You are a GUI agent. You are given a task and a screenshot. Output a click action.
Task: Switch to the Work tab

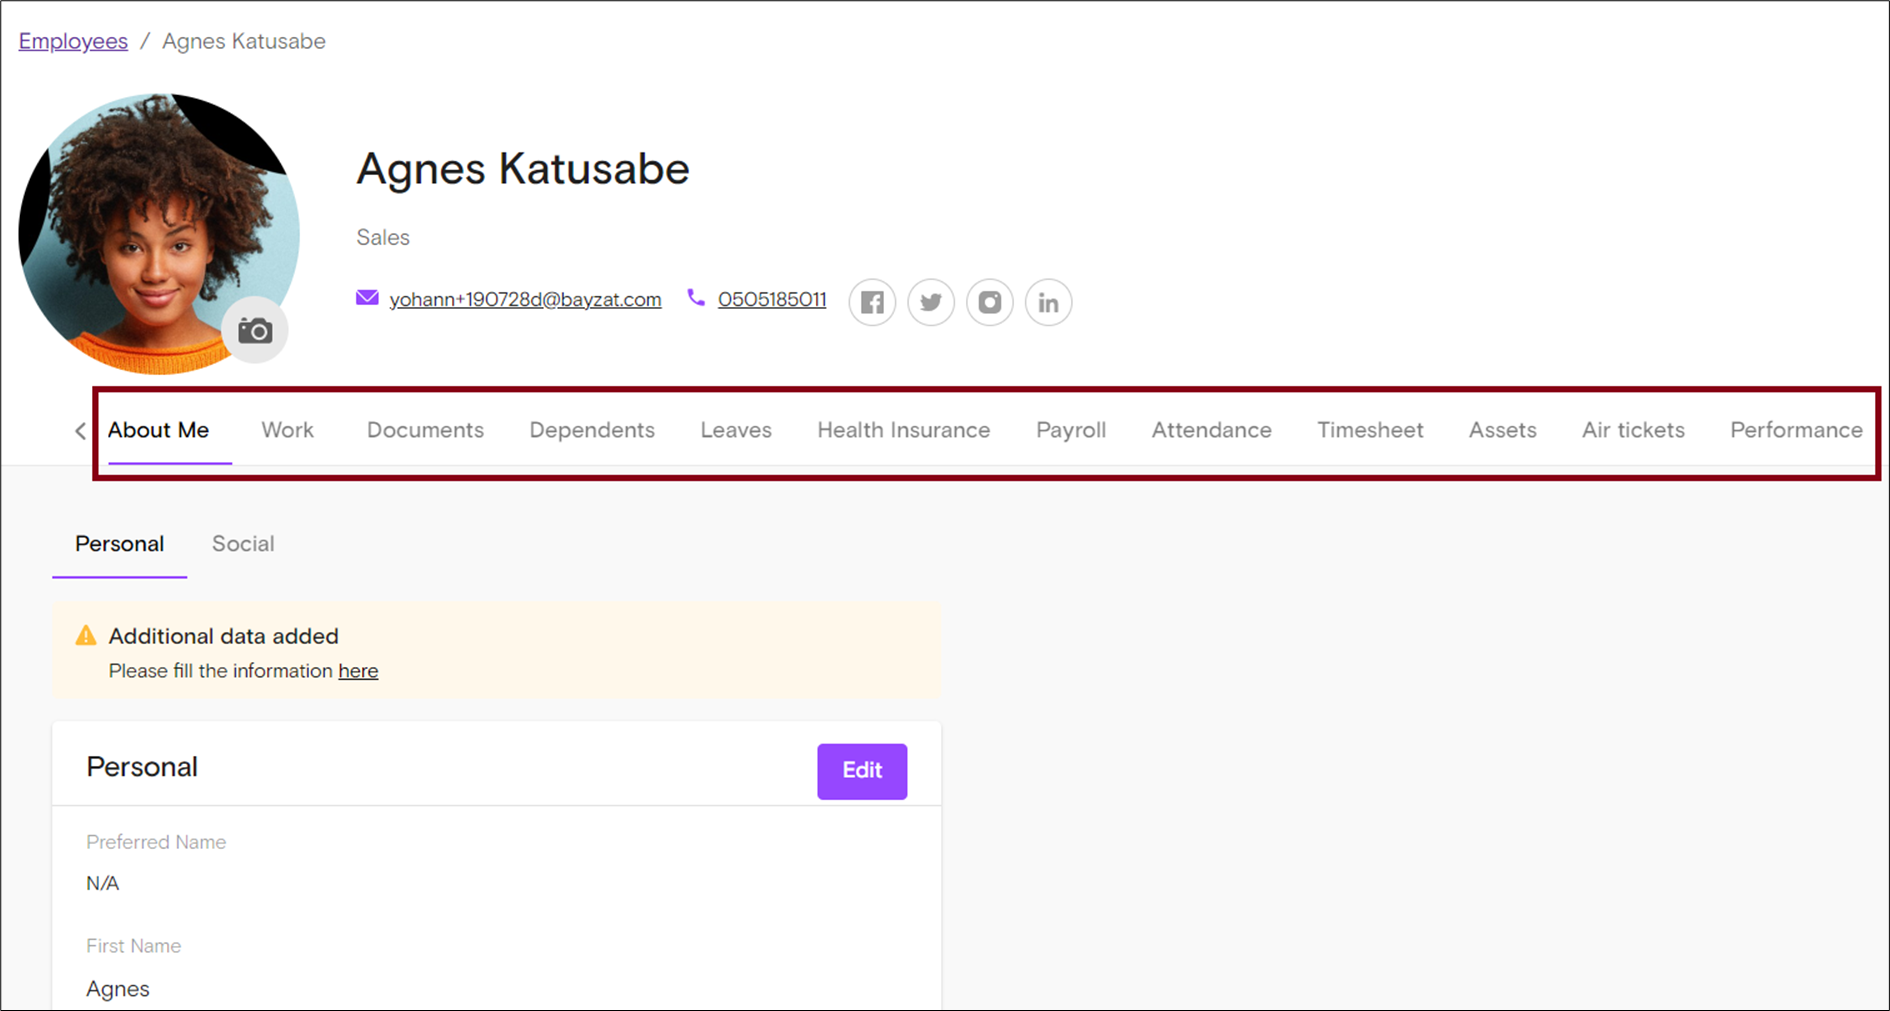[x=287, y=430]
